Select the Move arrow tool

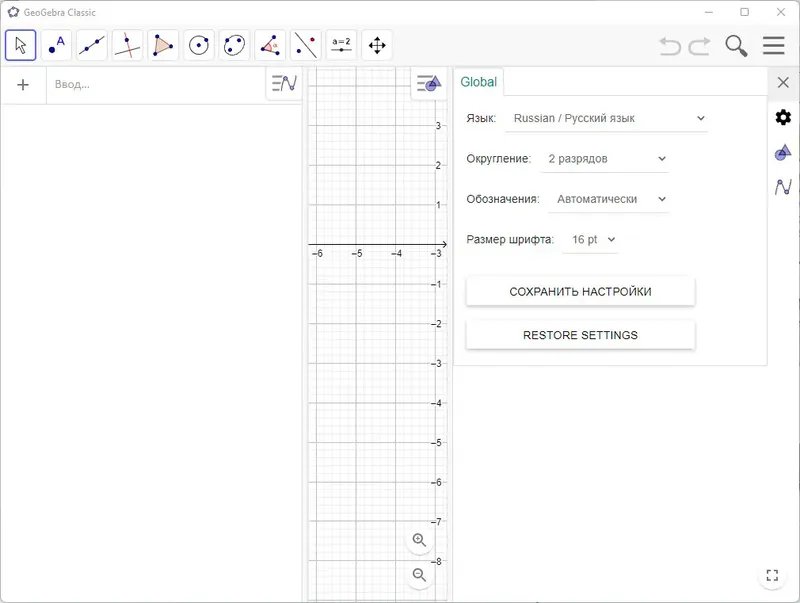pos(21,45)
